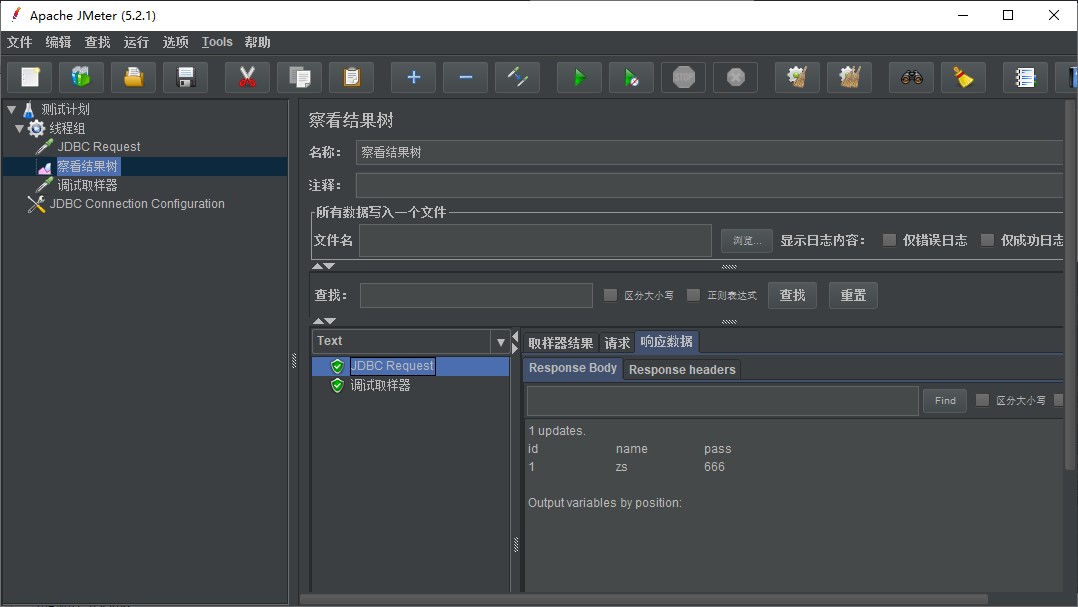
Task: Click the vertical scrollbar on right edge
Action: (1070, 285)
